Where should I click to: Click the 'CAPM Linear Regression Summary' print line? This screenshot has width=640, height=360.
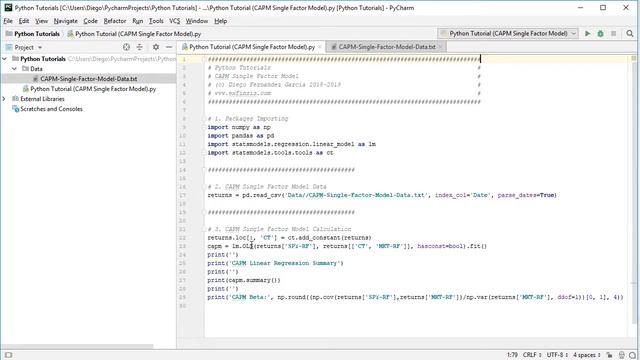(x=275, y=263)
